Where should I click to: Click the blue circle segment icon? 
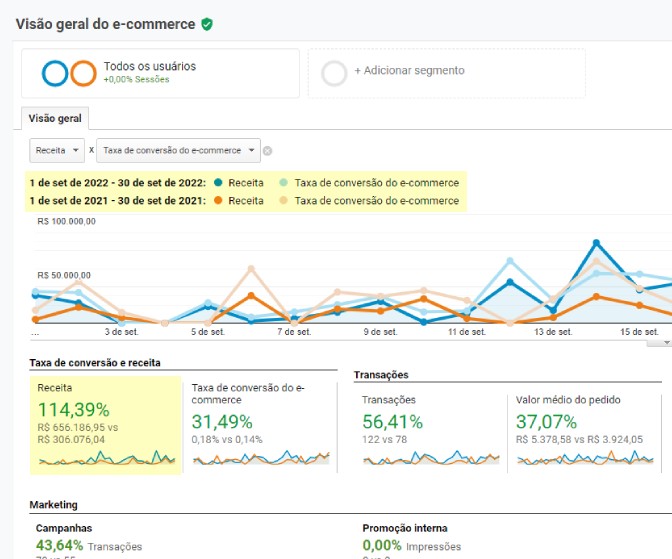(56, 73)
